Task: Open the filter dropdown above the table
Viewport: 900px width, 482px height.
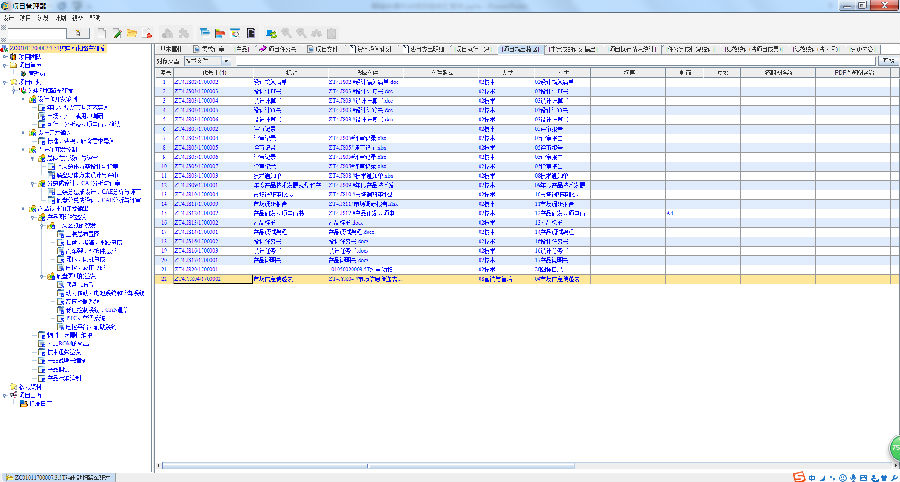Action: (228, 61)
